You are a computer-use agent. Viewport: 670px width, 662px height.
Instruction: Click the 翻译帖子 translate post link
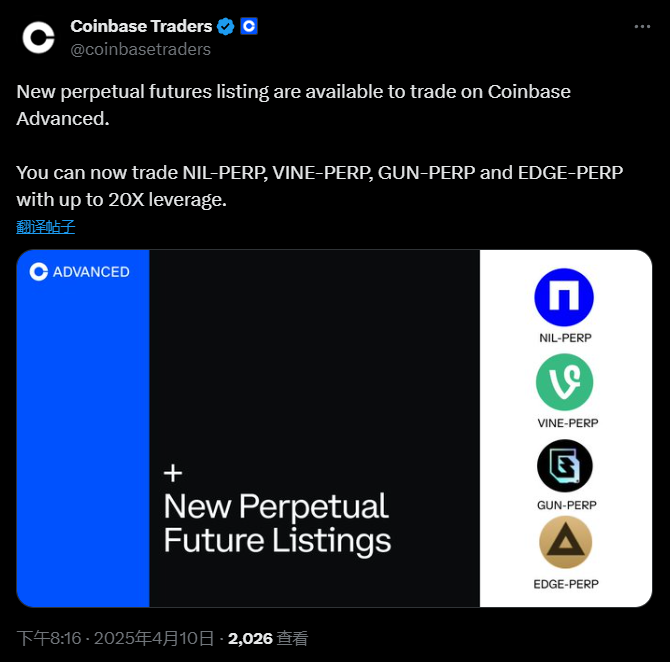coord(46,227)
